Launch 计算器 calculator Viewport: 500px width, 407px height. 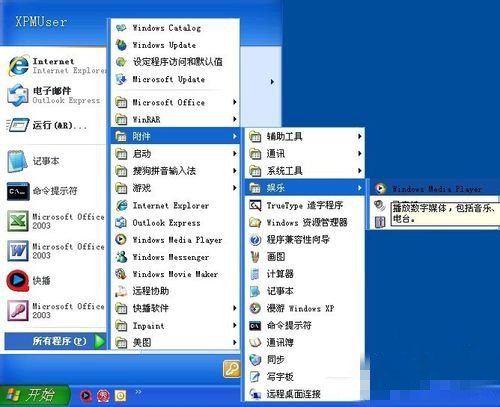[305, 274]
